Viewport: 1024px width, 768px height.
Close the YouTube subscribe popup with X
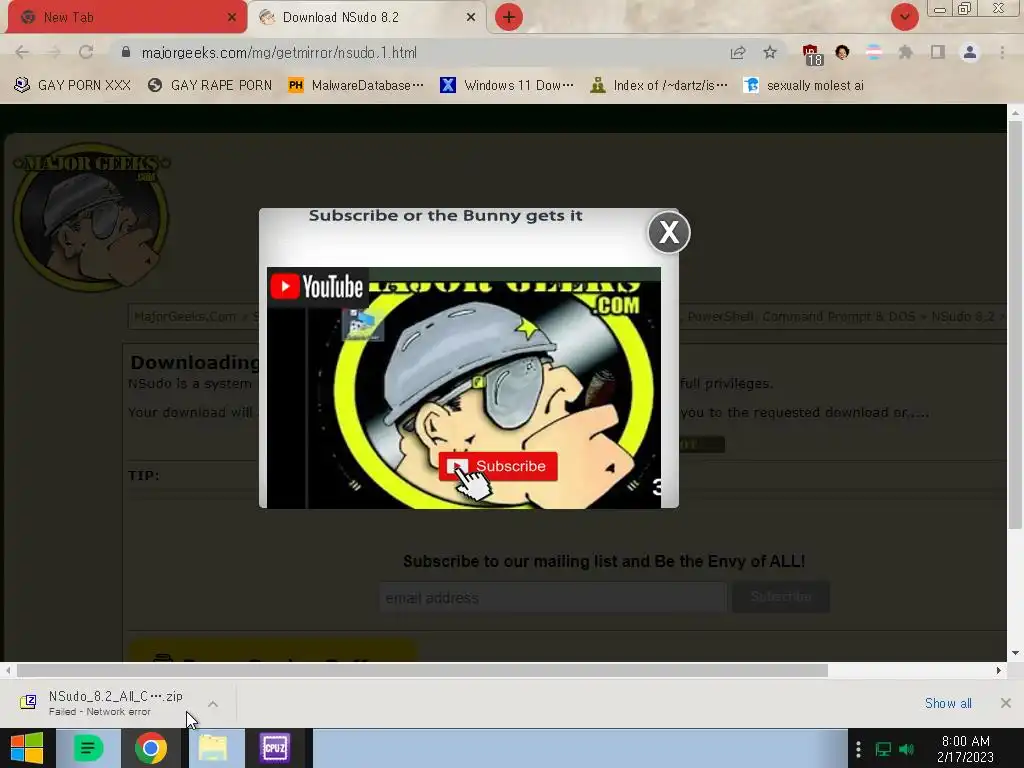tap(669, 232)
